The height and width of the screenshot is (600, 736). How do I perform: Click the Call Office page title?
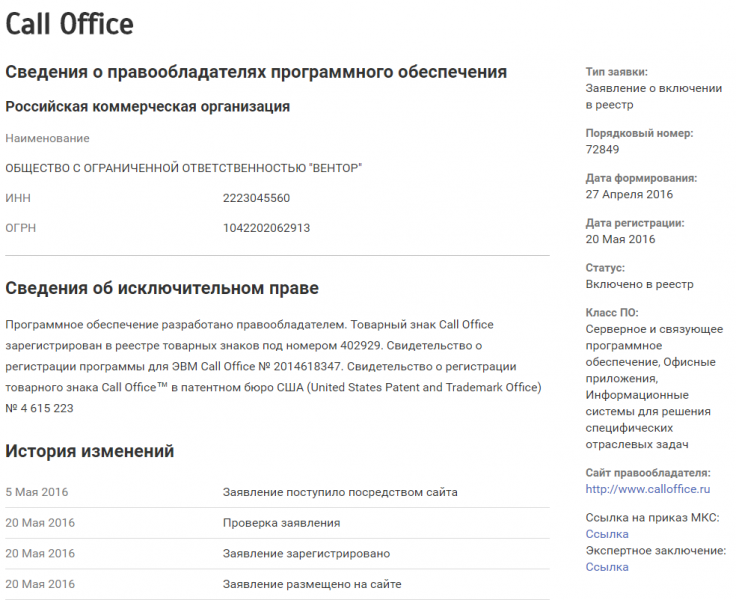click(x=69, y=24)
